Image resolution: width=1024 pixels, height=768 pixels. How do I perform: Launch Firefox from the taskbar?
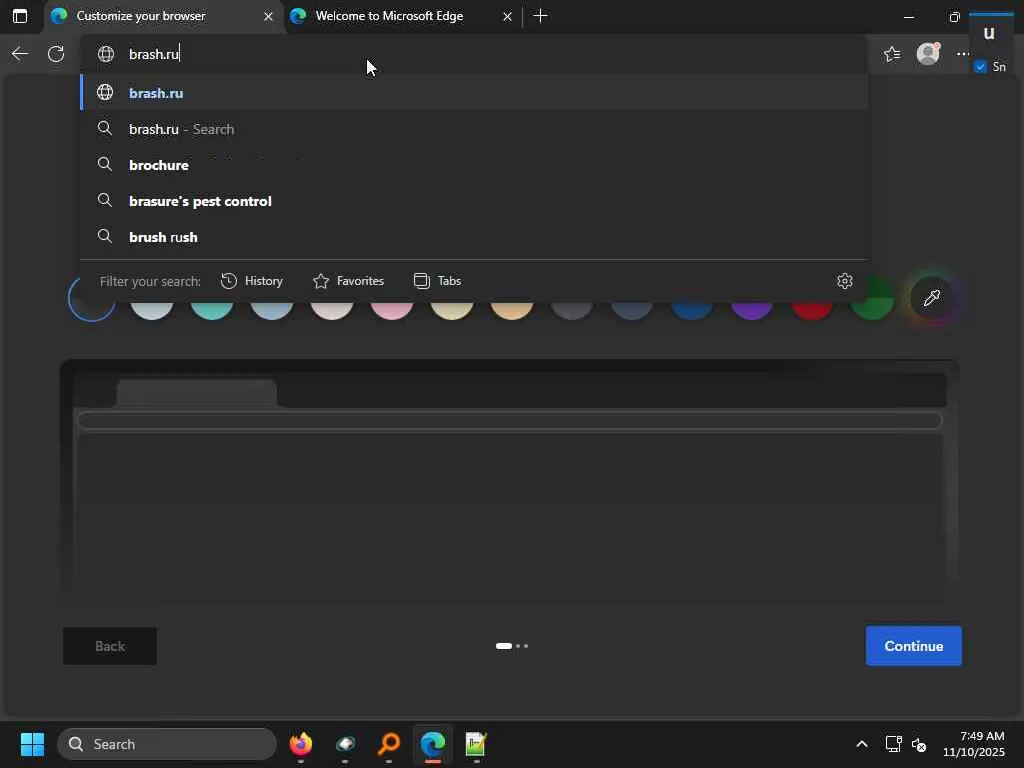coord(301,744)
